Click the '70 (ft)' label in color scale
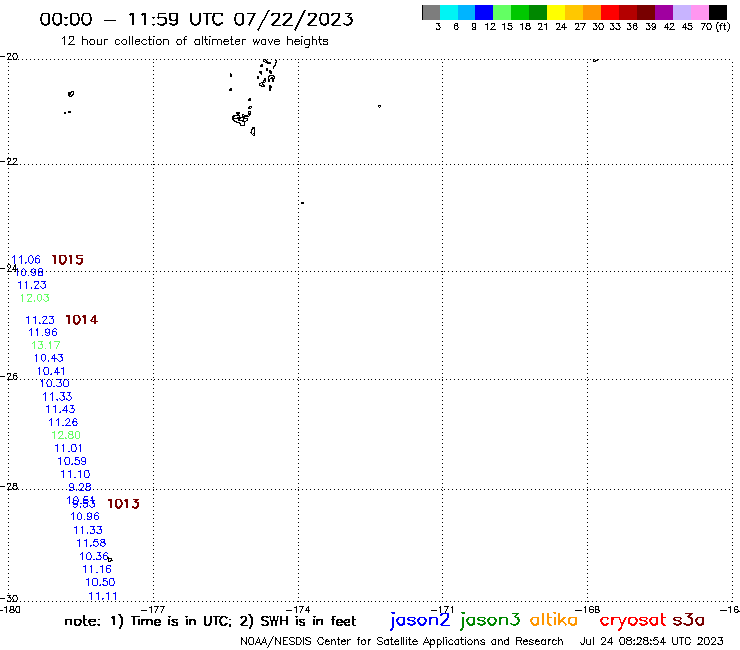 715,26
